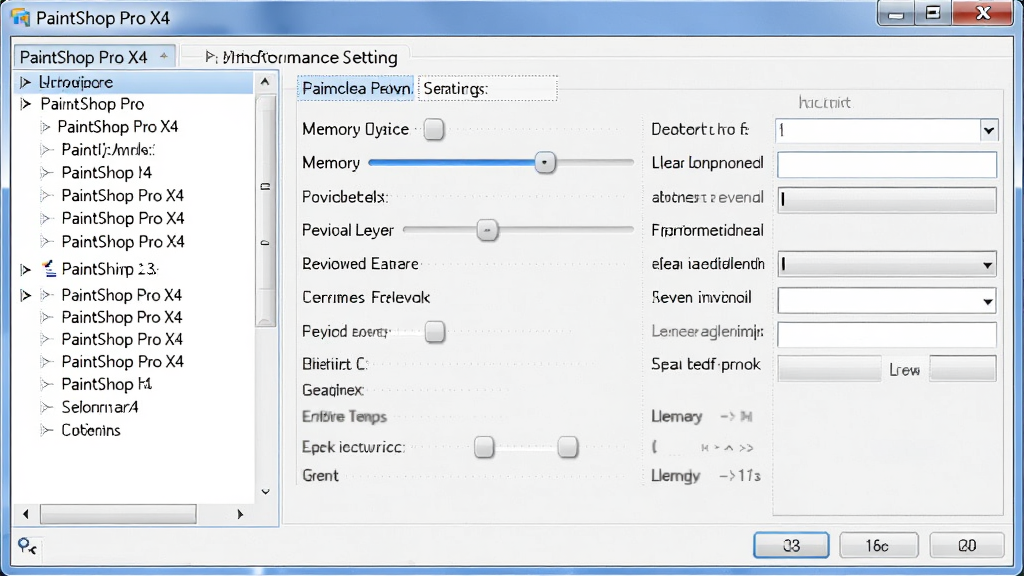The image size is (1024, 576).
Task: Click the icon next to PaintShirp 23
Action: pos(49,268)
